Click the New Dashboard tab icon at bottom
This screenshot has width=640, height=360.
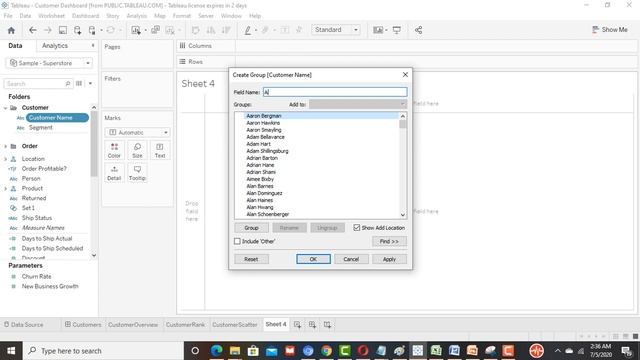312,325
